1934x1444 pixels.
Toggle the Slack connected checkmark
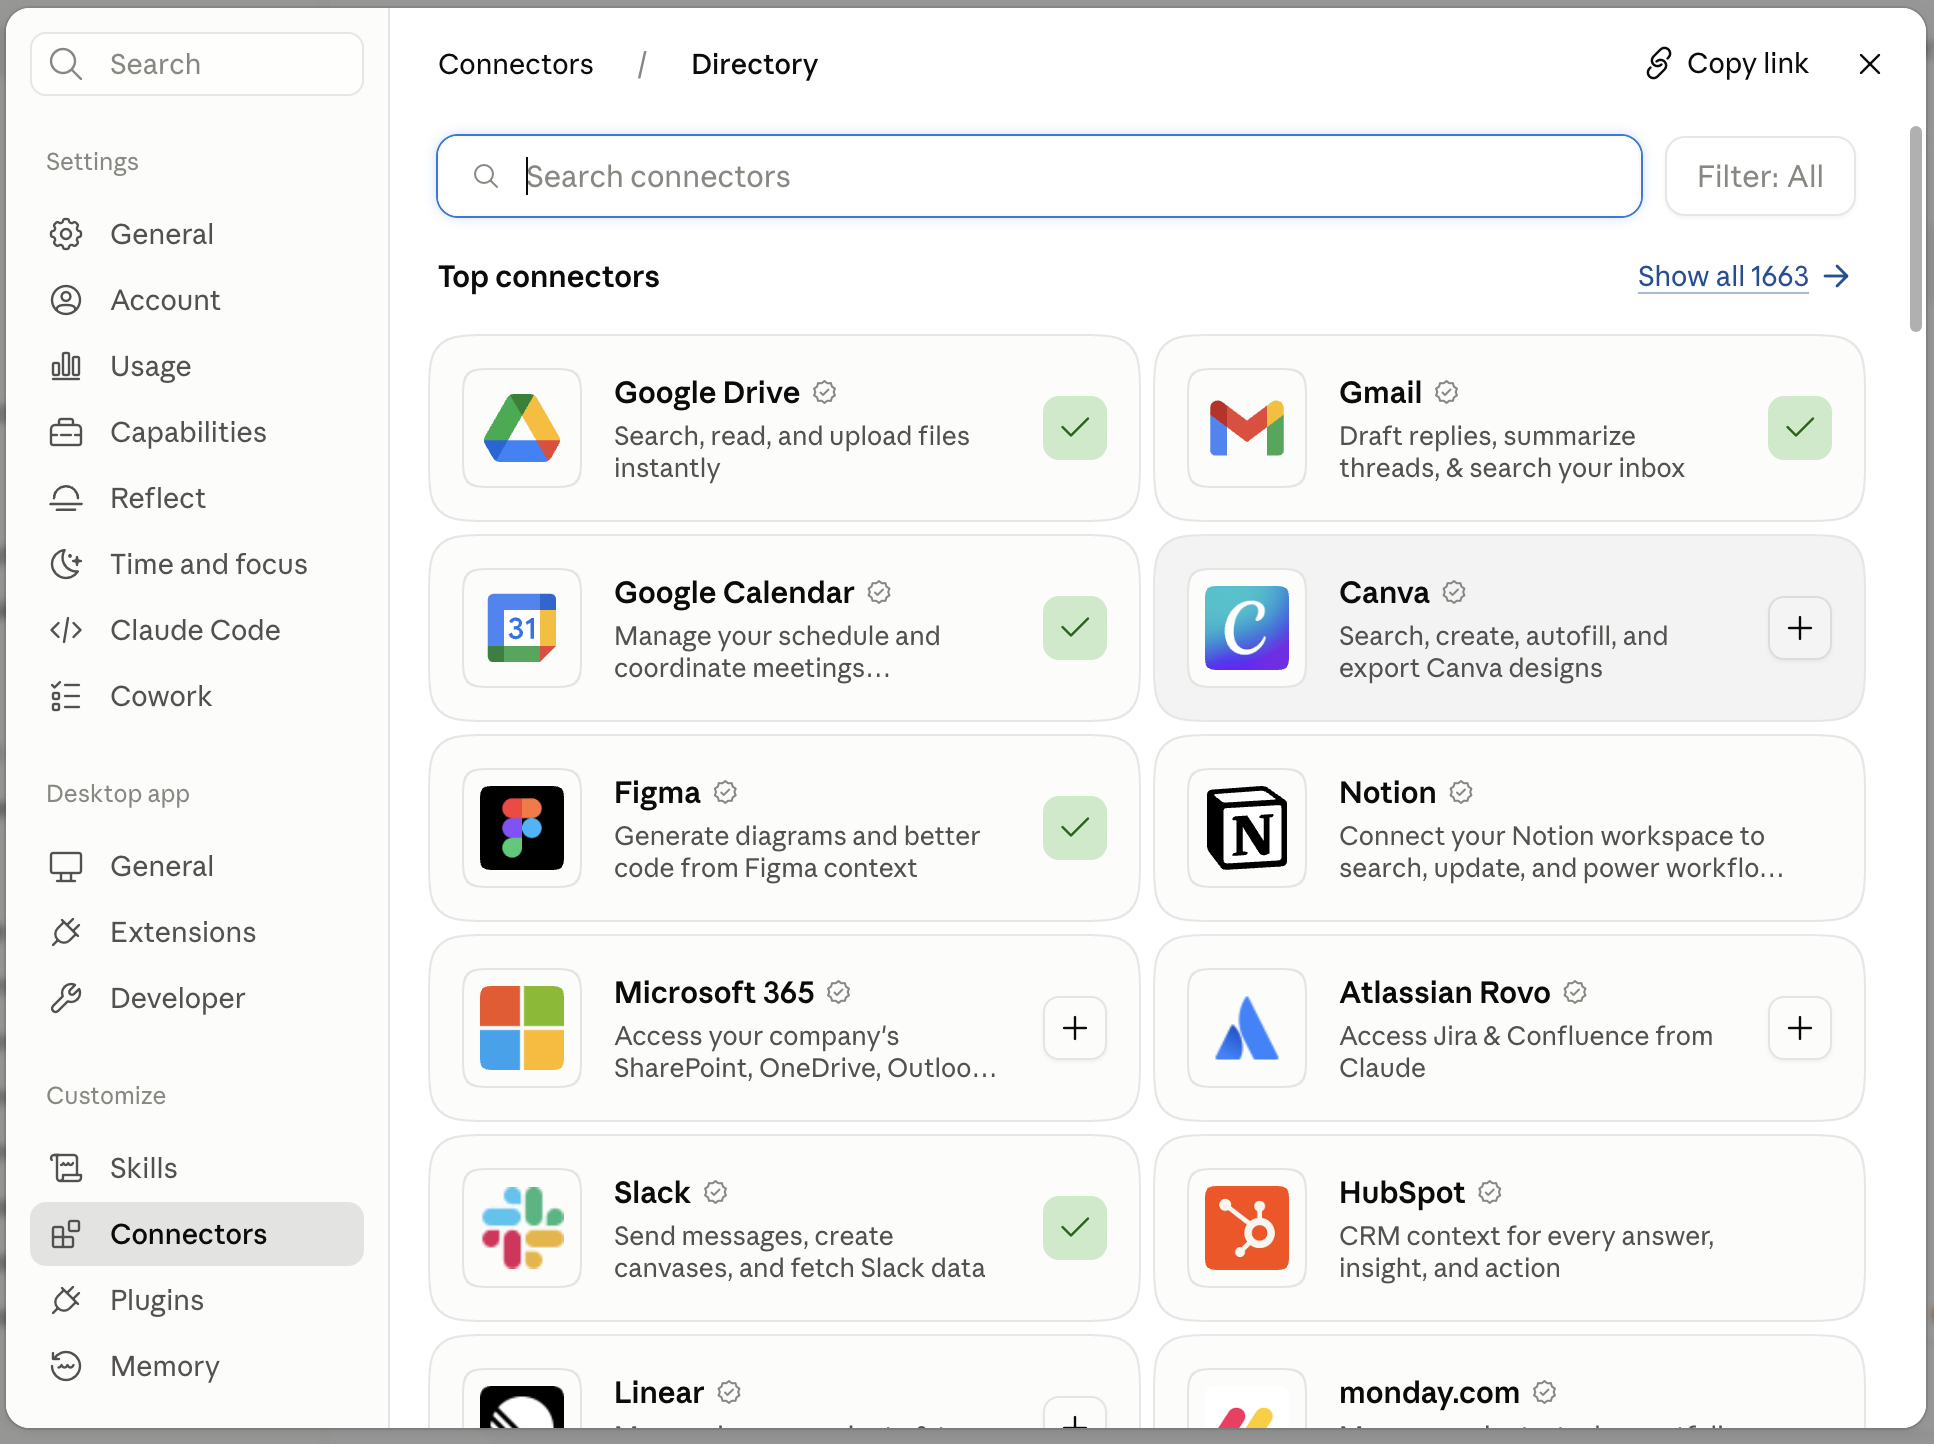[1075, 1228]
